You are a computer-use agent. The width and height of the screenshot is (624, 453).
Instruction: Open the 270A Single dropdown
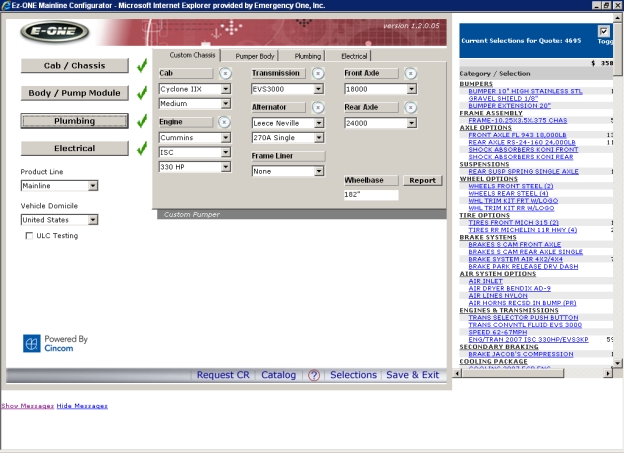pos(319,138)
